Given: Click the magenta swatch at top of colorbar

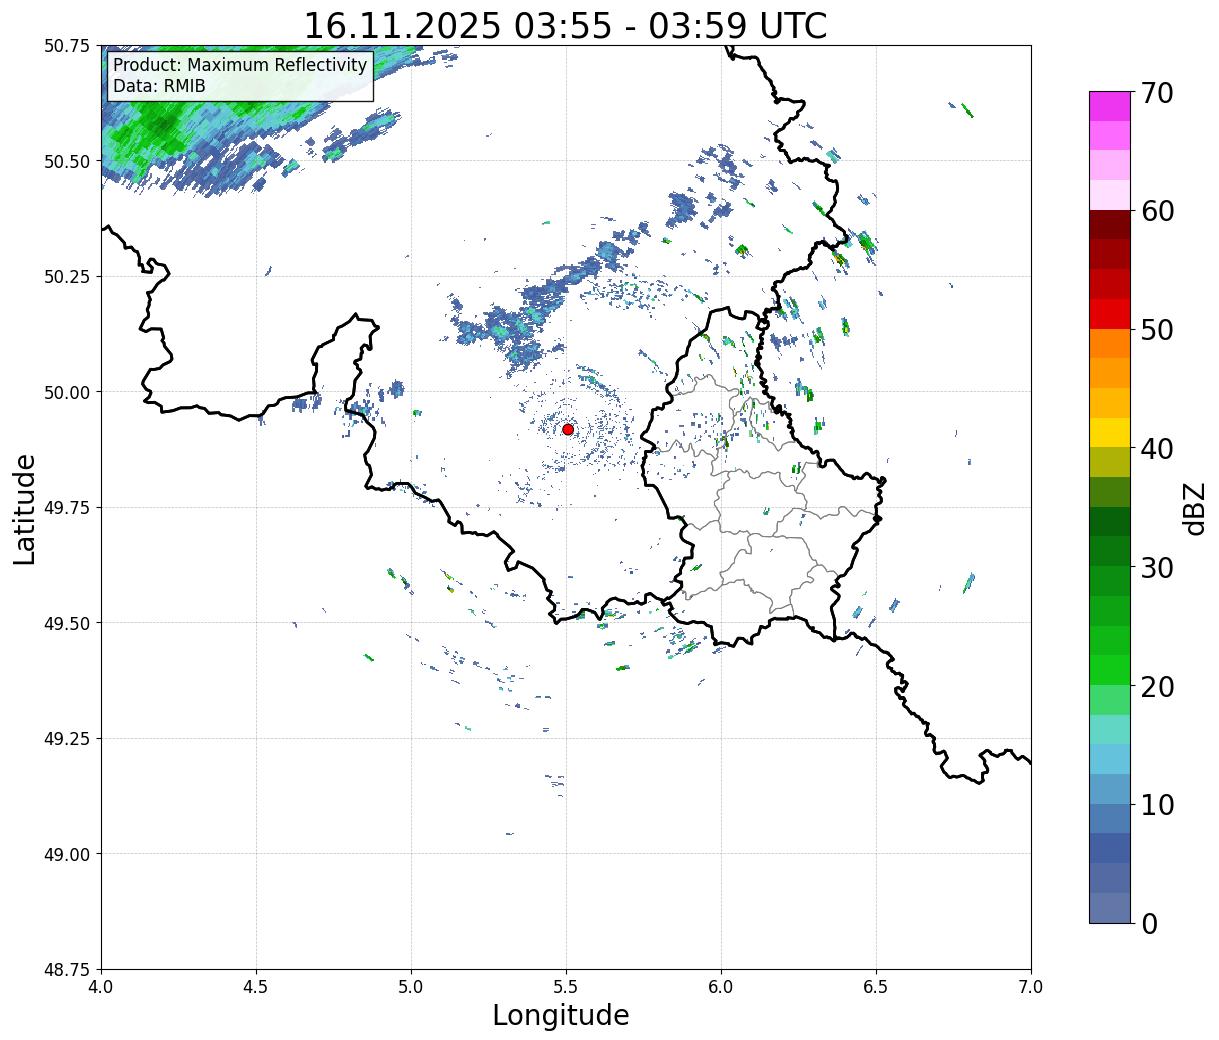Looking at the screenshot, I should point(1110,106).
